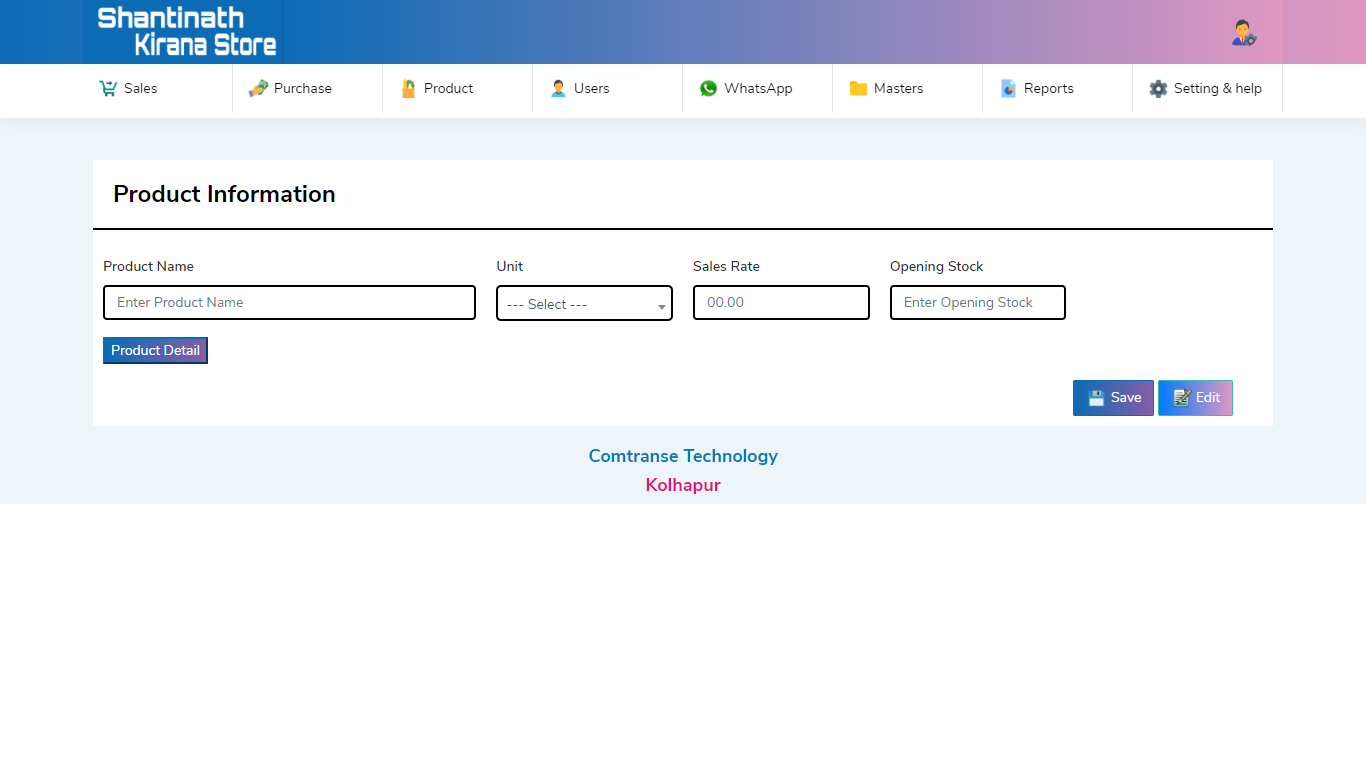Click the Save button
The image size is (1366, 768).
click(1113, 398)
